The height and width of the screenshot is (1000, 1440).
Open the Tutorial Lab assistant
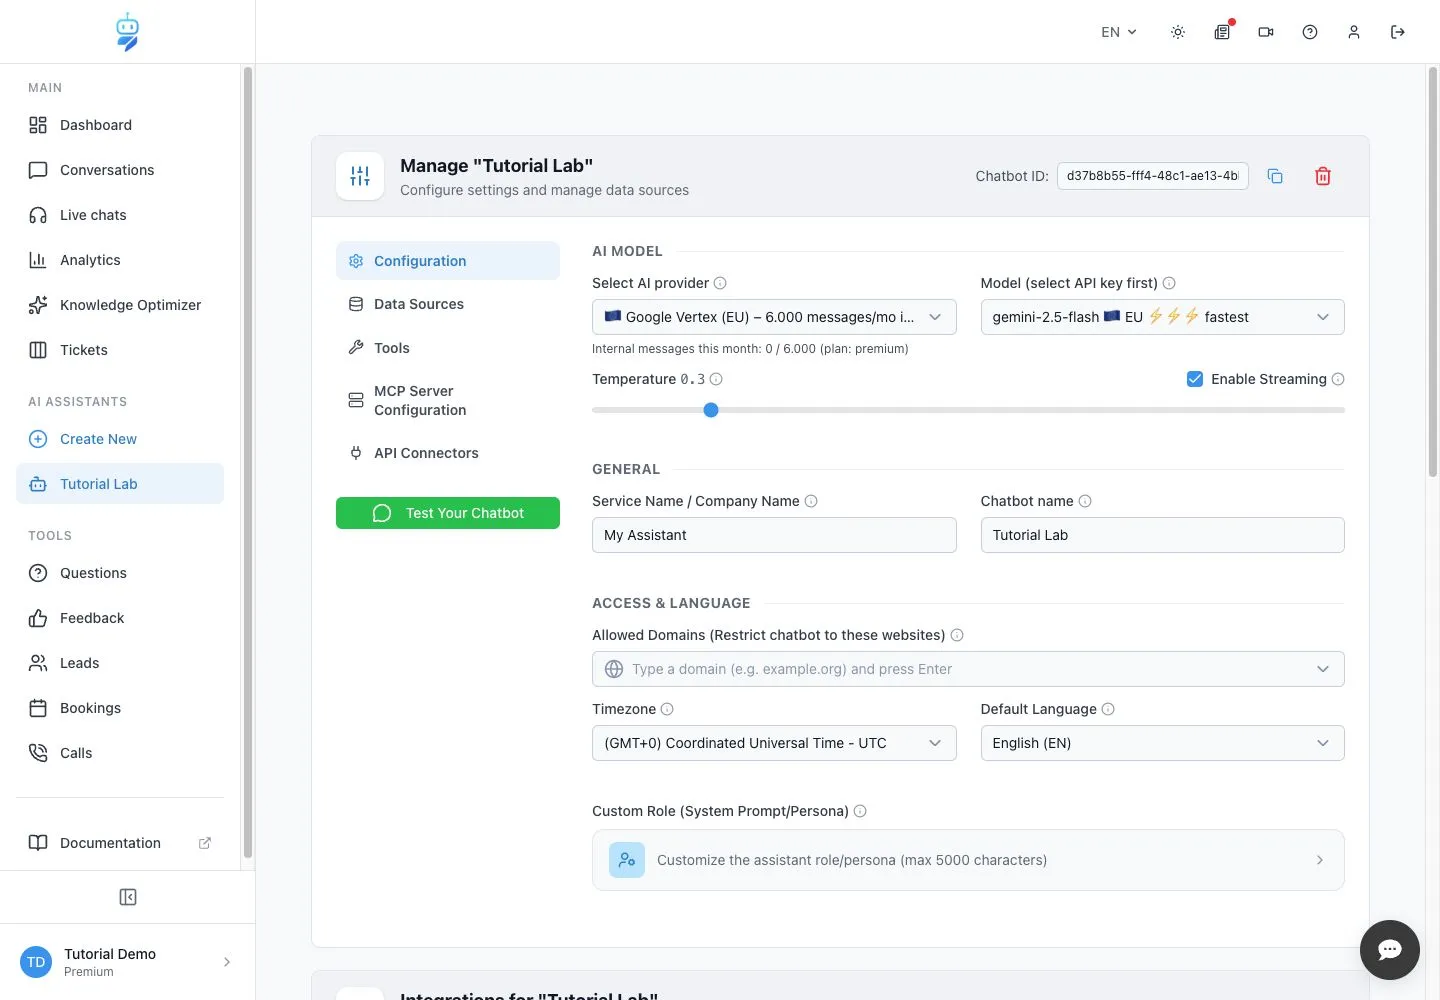click(120, 484)
